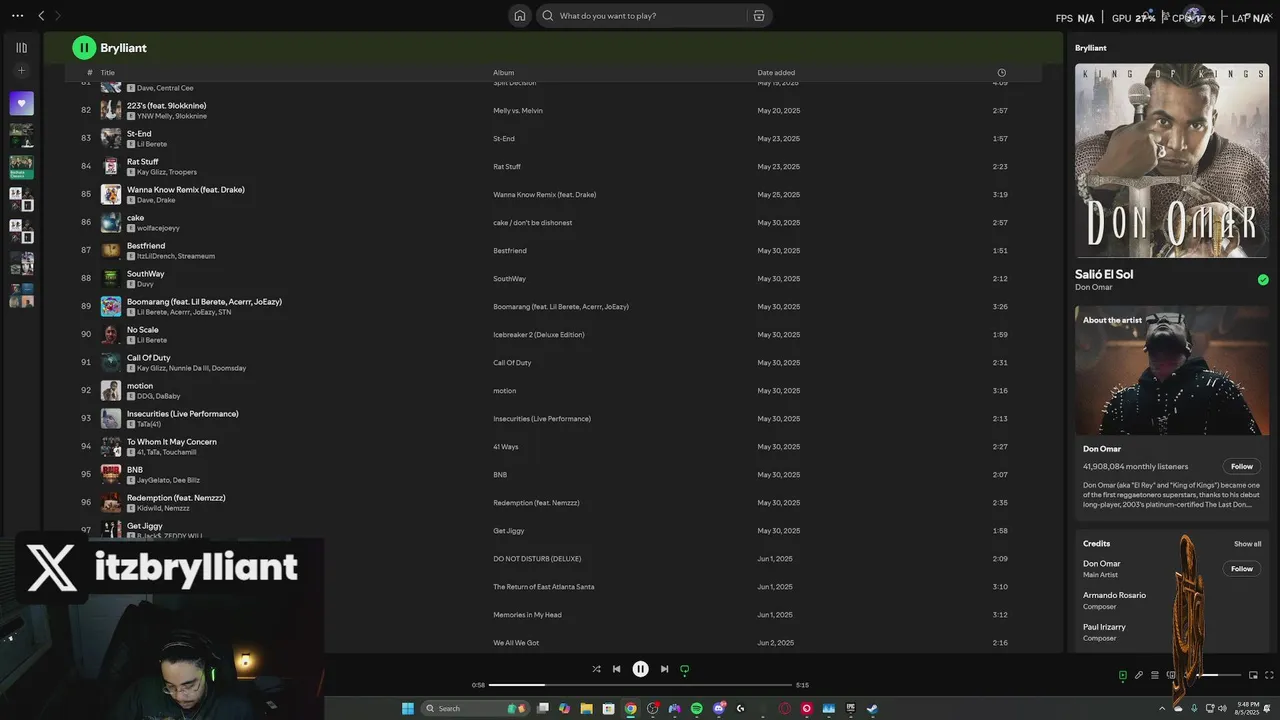Open the play queue
Viewport: 1280px width, 720px height.
click(x=1155, y=675)
